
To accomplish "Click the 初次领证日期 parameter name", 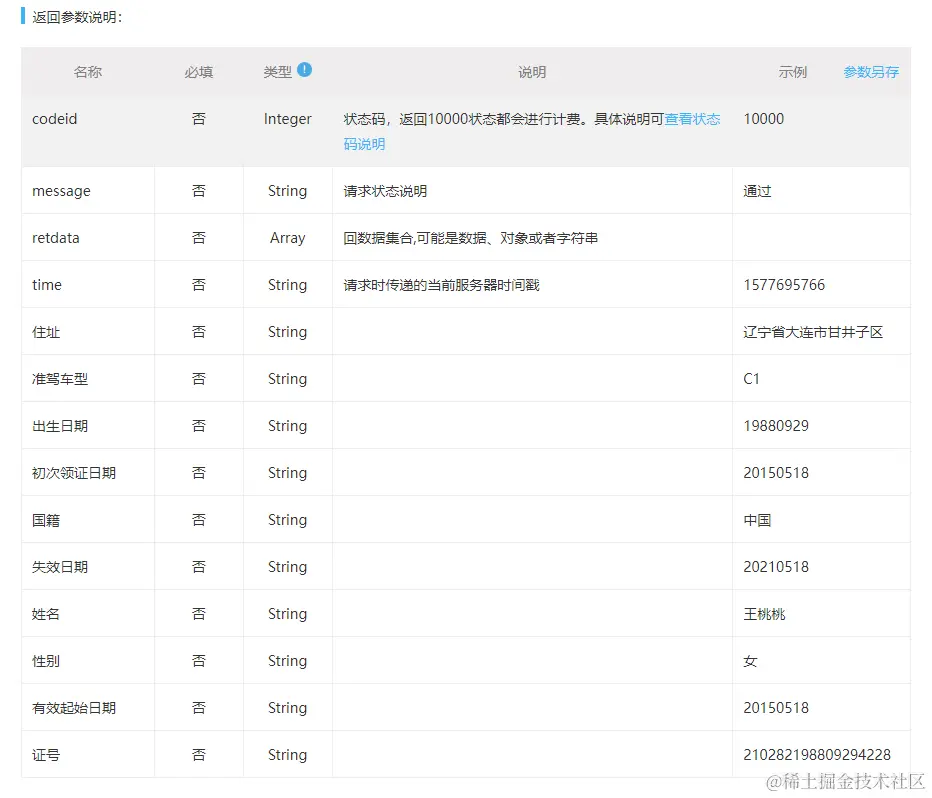I will click(74, 473).
